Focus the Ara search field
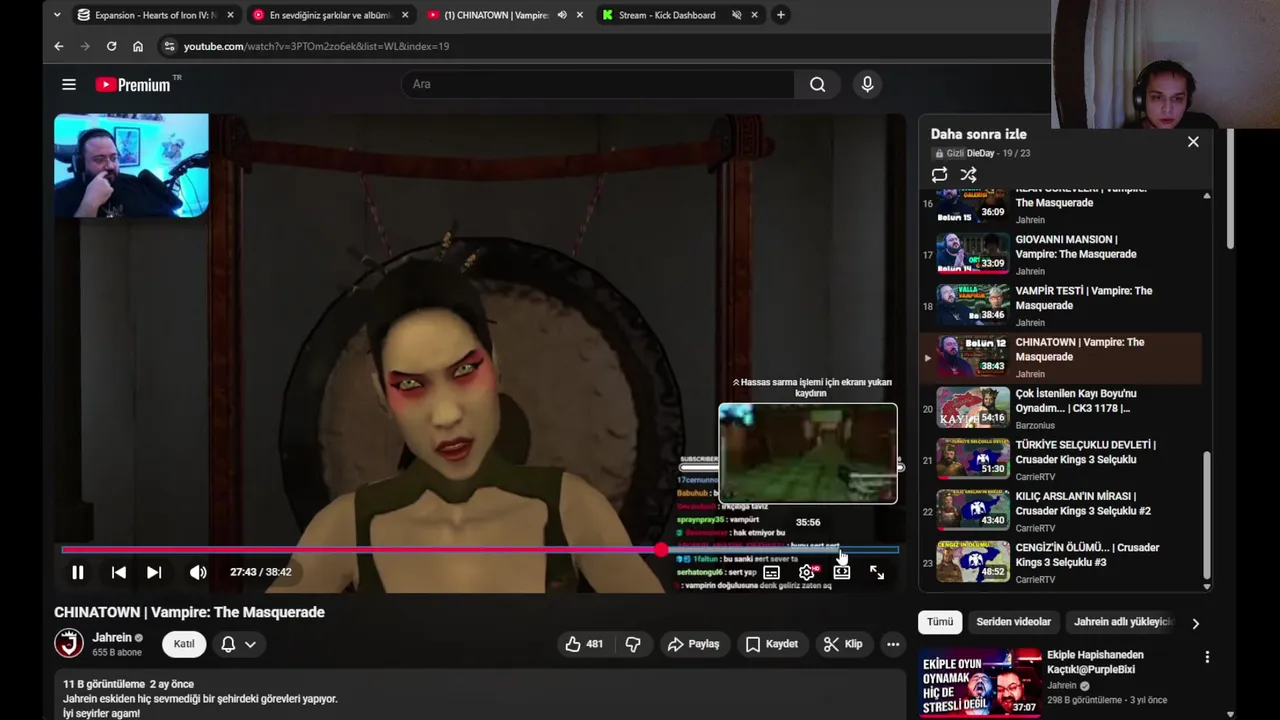 [x=598, y=85]
